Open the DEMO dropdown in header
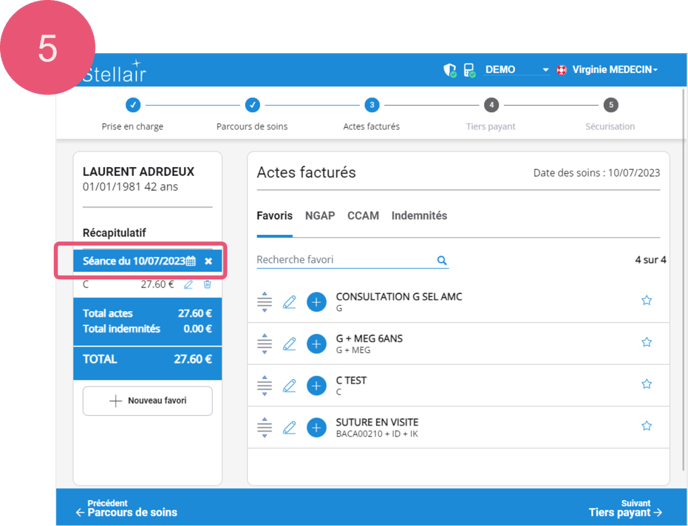Image resolution: width=688 pixels, height=526 pixels. coord(517,70)
